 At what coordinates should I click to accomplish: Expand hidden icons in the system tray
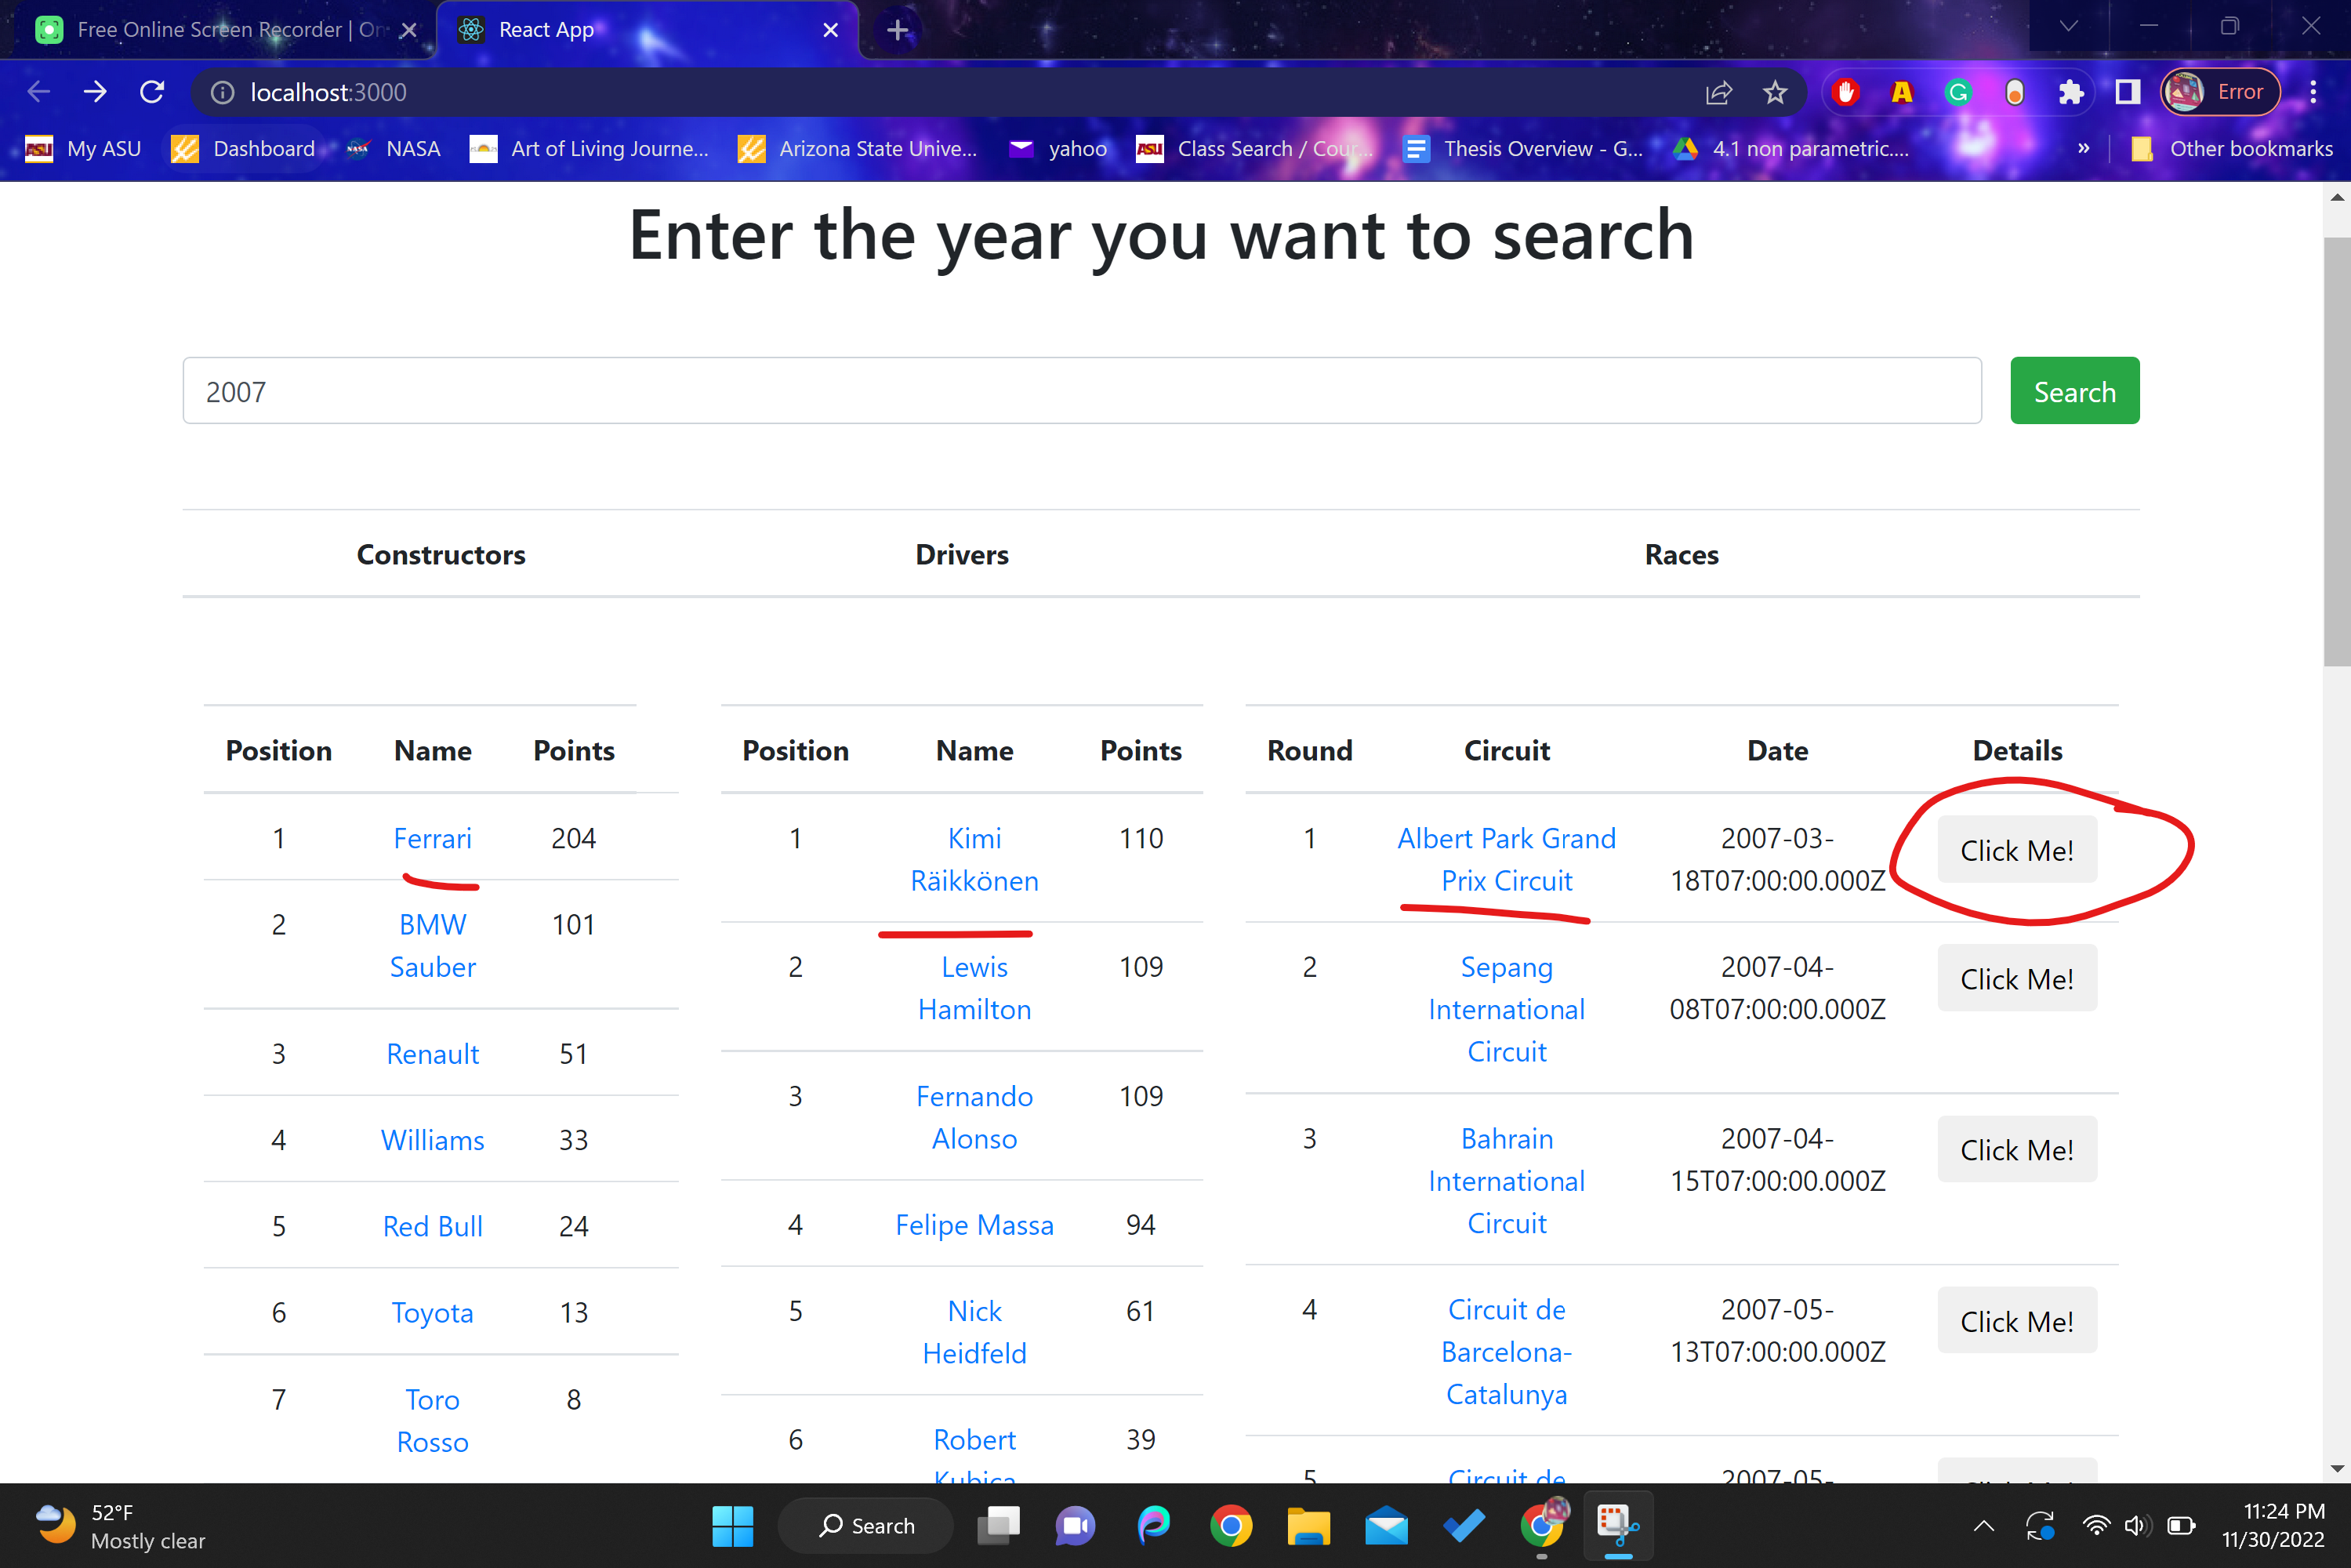click(x=1983, y=1525)
